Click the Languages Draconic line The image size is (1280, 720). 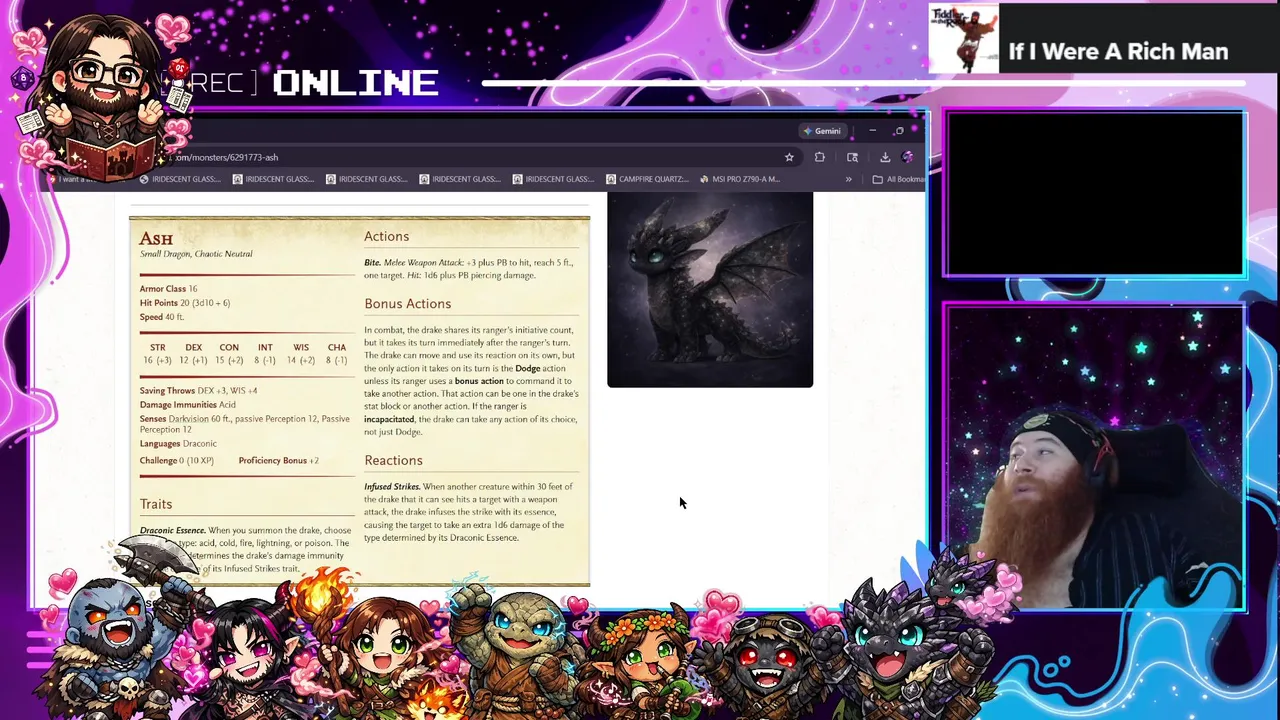(178, 444)
